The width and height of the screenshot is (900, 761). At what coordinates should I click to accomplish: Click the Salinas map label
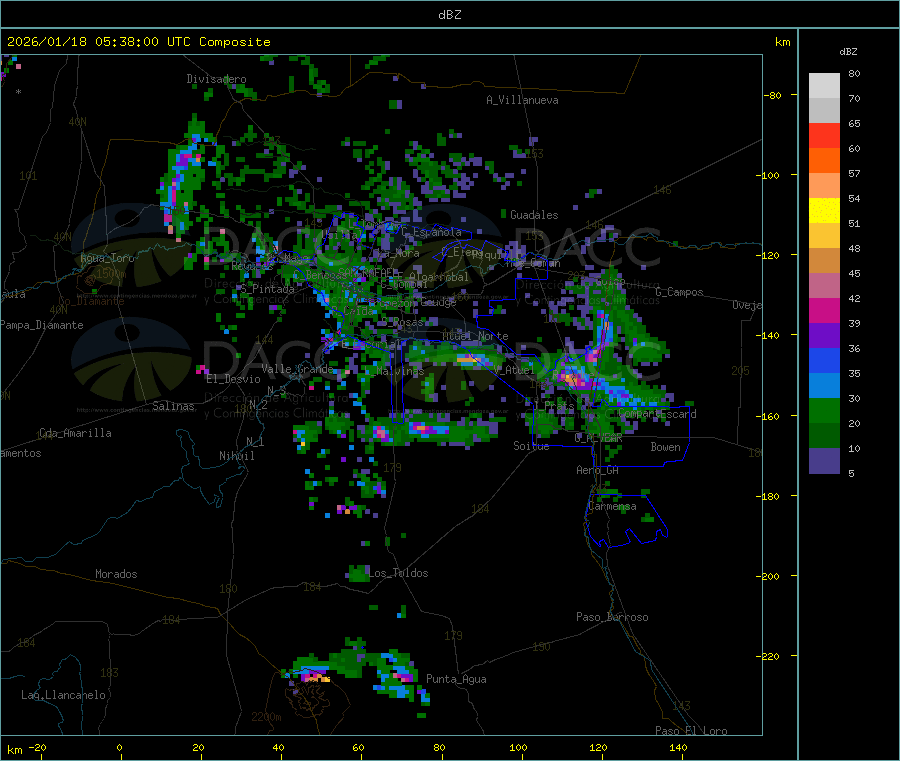click(x=173, y=406)
